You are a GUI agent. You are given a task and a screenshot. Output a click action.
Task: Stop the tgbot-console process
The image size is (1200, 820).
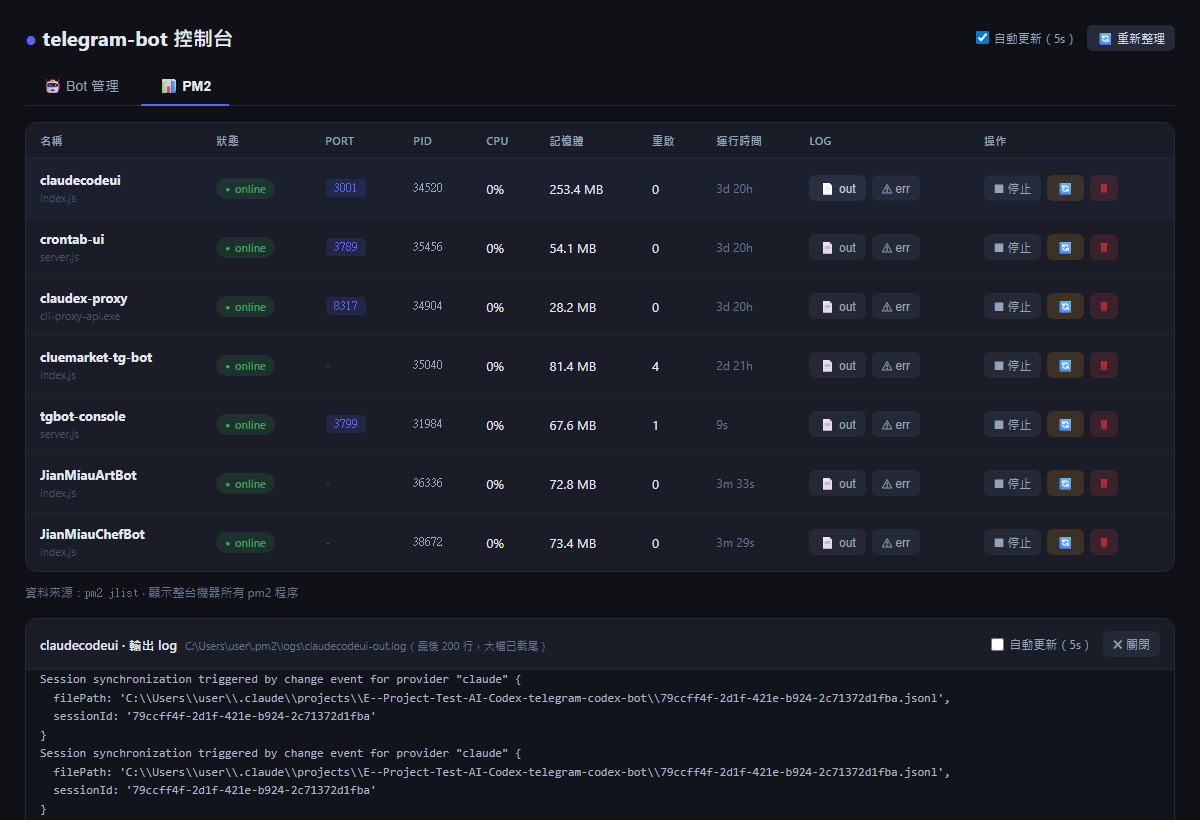pyautogui.click(x=1012, y=424)
